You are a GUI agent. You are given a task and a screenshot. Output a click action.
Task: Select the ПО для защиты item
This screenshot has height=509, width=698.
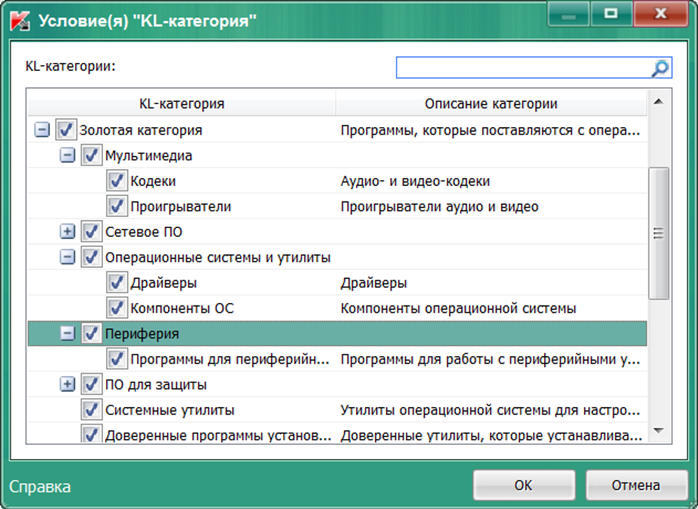156,384
